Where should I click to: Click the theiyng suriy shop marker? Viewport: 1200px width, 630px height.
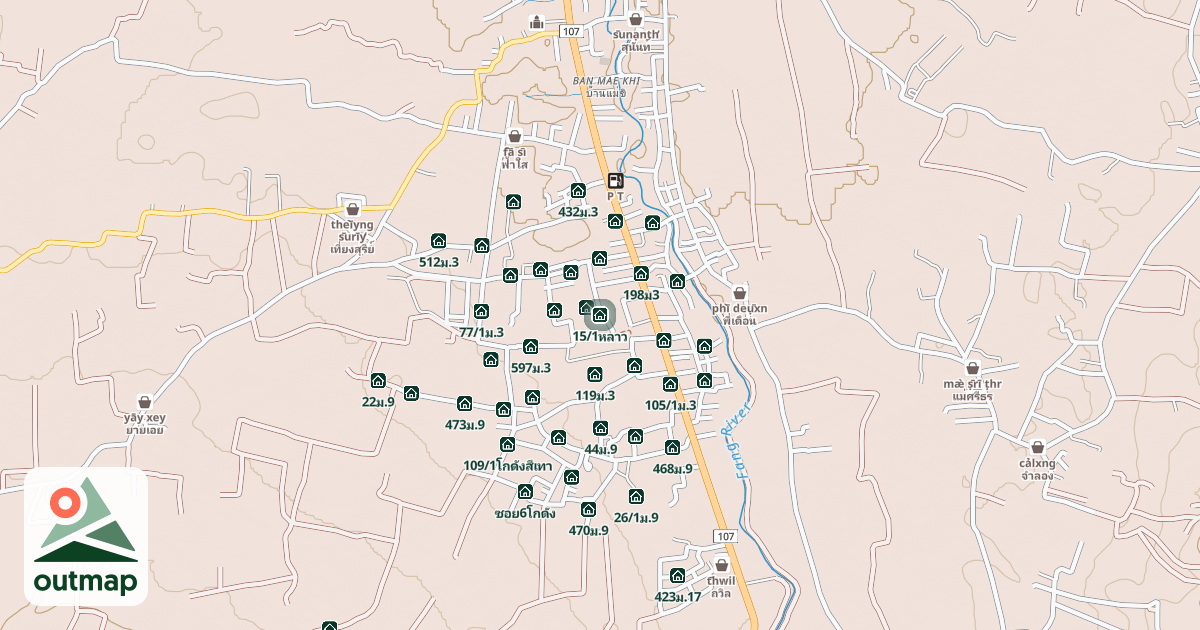coord(352,209)
